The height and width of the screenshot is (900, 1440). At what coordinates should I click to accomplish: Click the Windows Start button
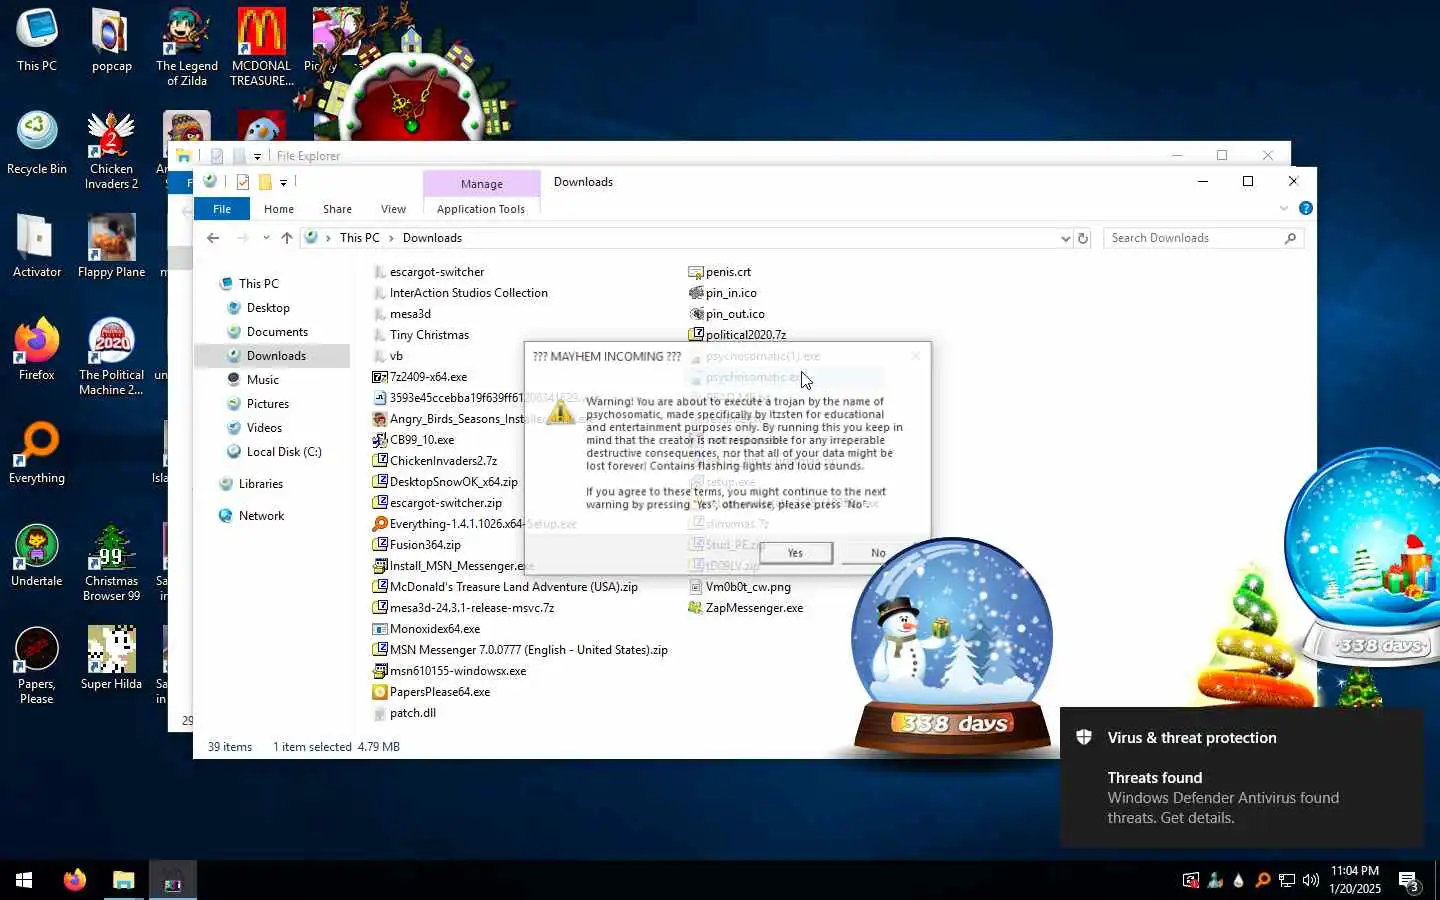coord(24,880)
